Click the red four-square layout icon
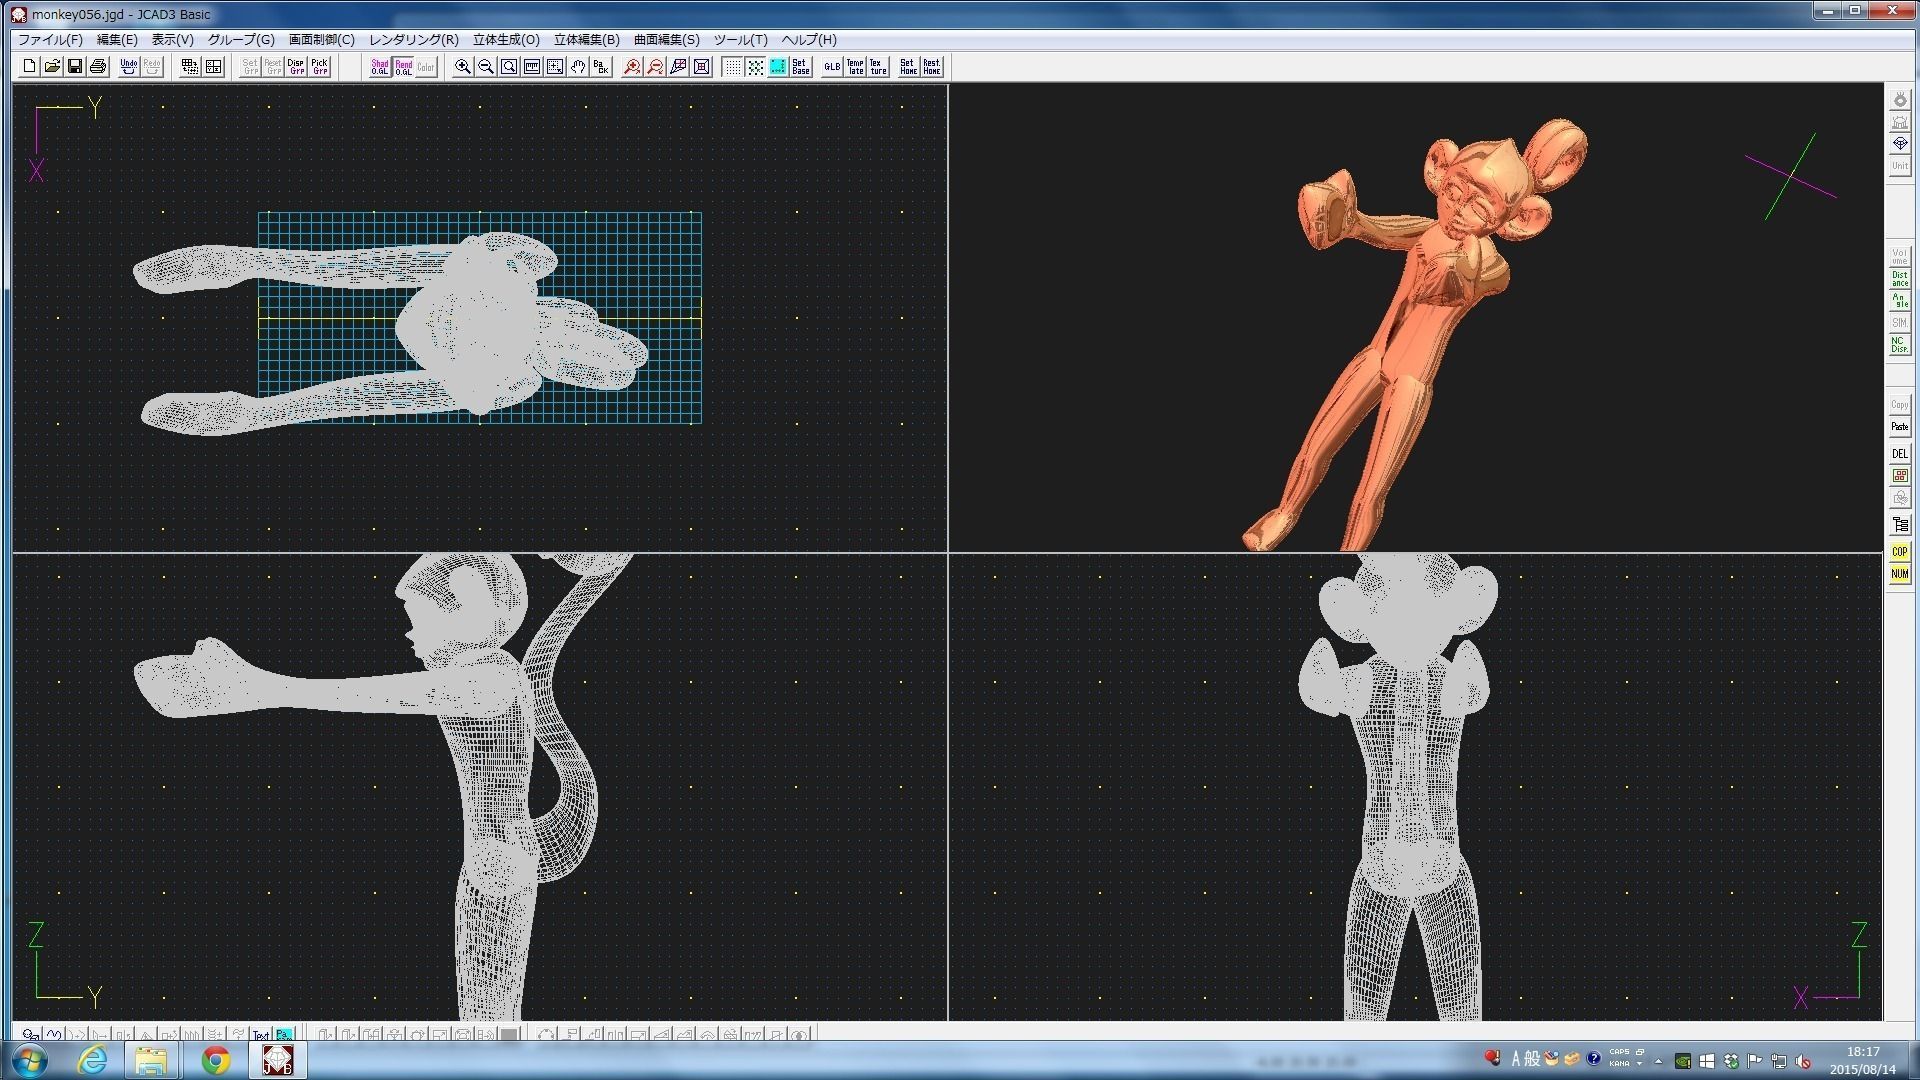Image resolution: width=1920 pixels, height=1080 pixels. pos(1899,476)
